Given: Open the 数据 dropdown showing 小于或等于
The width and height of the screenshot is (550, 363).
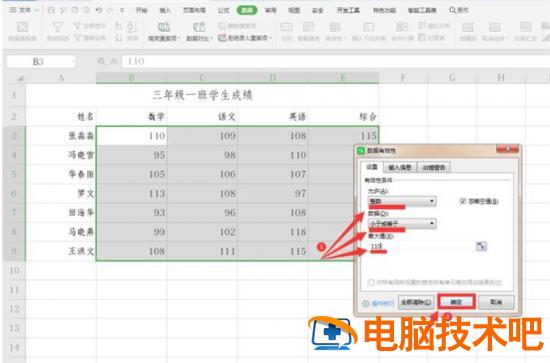Looking at the screenshot, I should pos(402,224).
